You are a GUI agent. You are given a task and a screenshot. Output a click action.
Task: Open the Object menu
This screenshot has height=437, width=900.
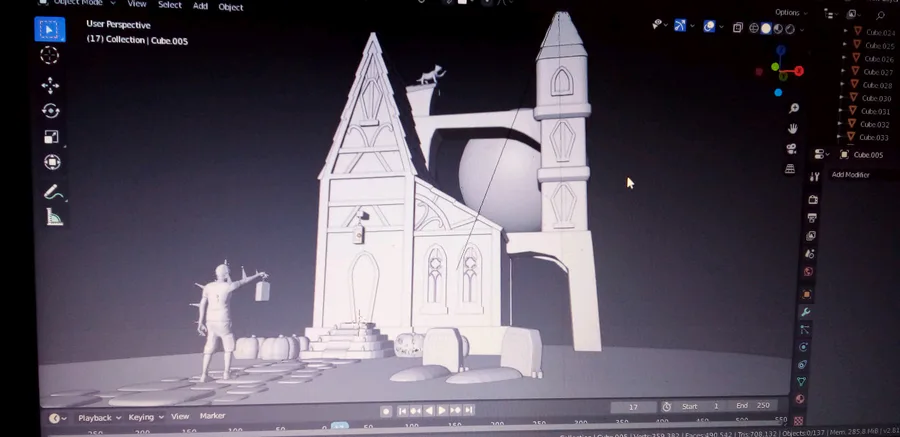click(231, 7)
